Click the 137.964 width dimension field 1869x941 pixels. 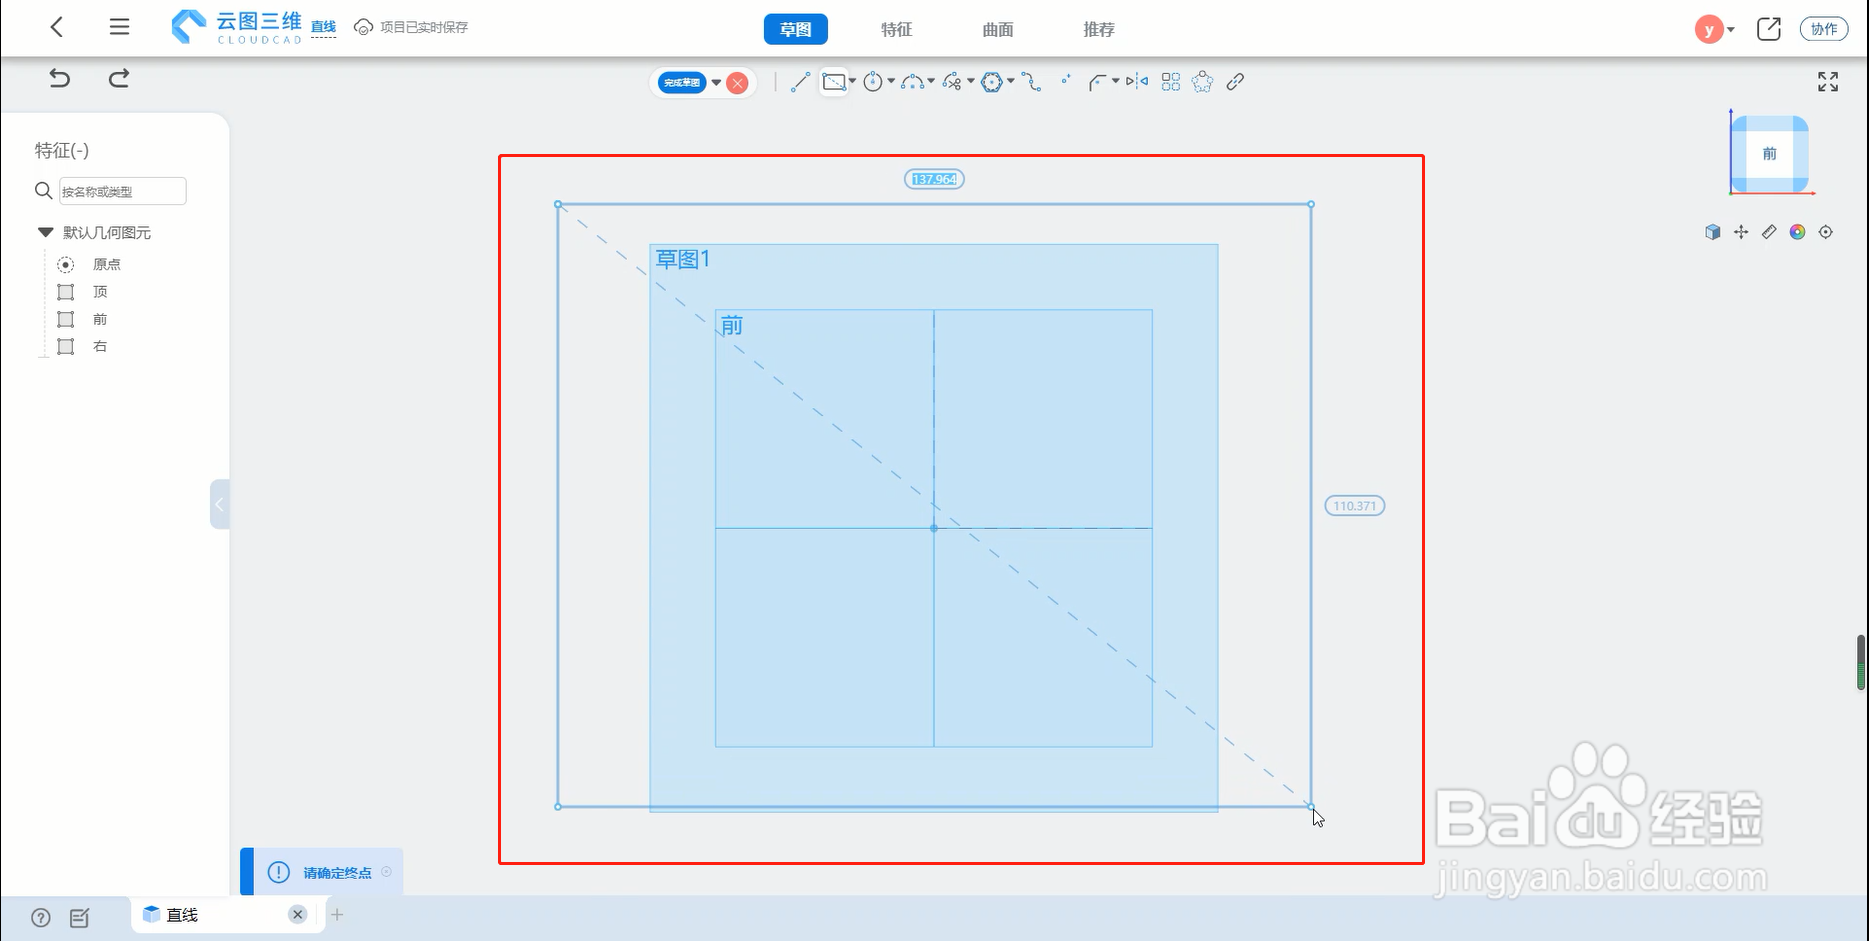pyautogui.click(x=934, y=179)
